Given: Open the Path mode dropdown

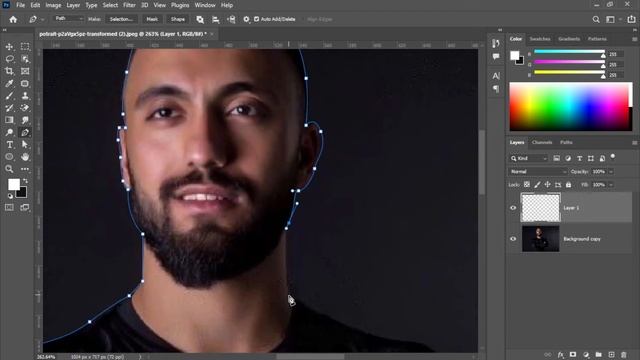Looking at the screenshot, I should (x=69, y=19).
